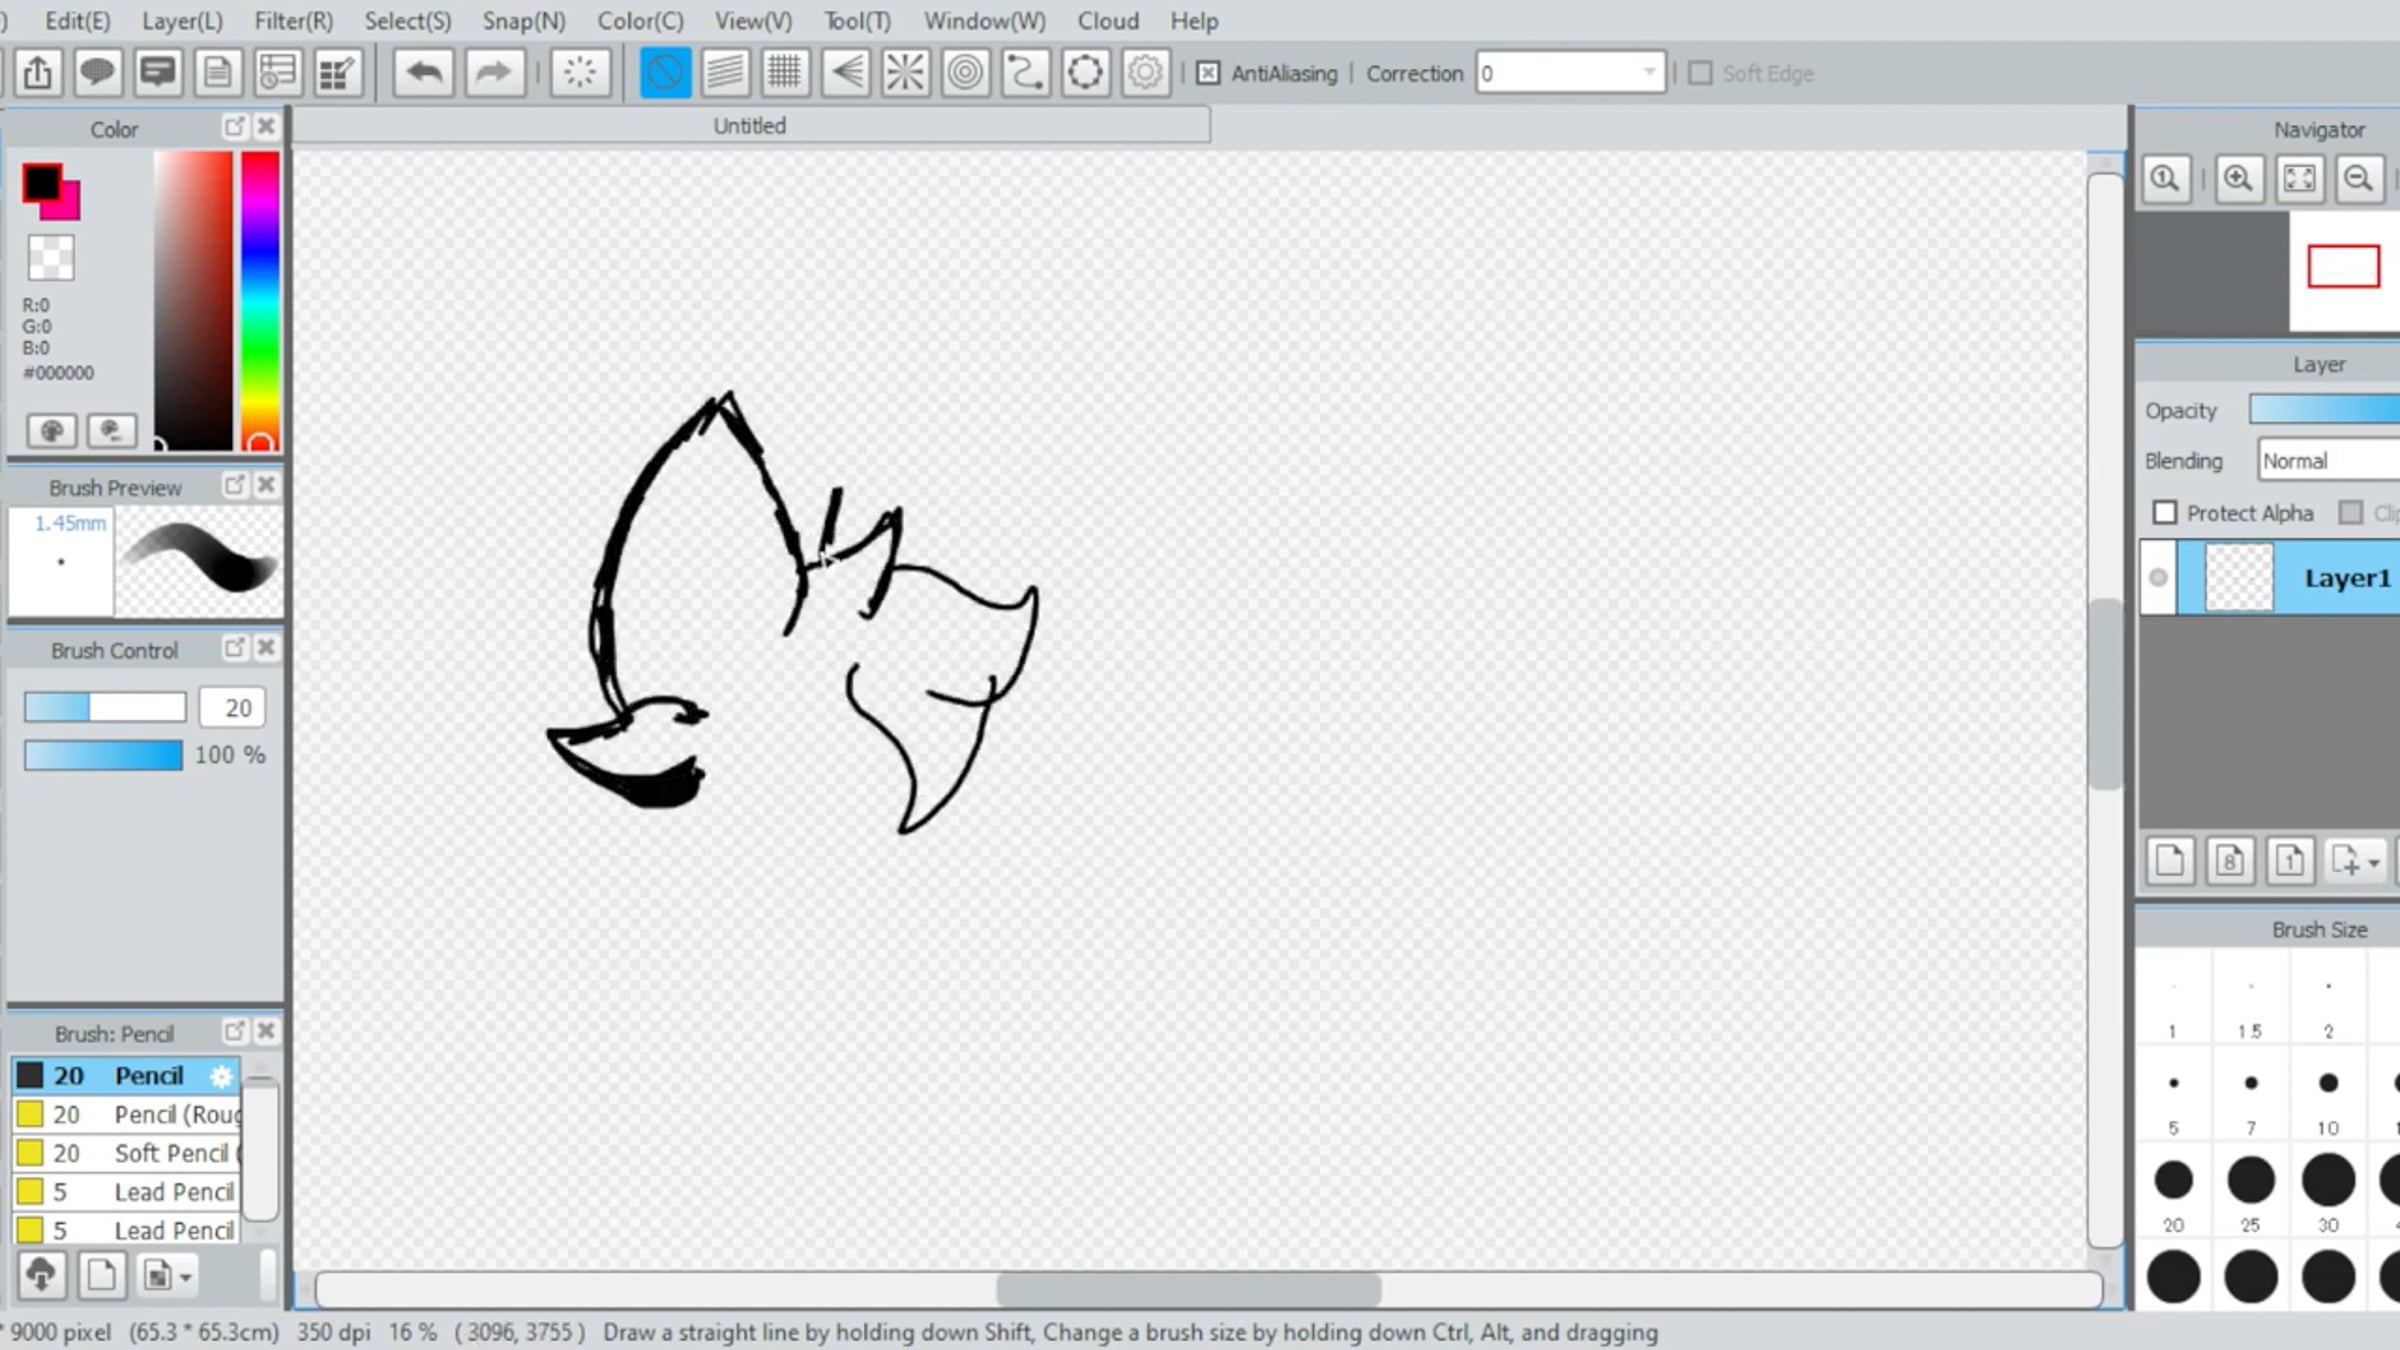Screen dimensions: 2400x1350
Task: Select the Soft Pencil brush
Action: click(170, 1153)
